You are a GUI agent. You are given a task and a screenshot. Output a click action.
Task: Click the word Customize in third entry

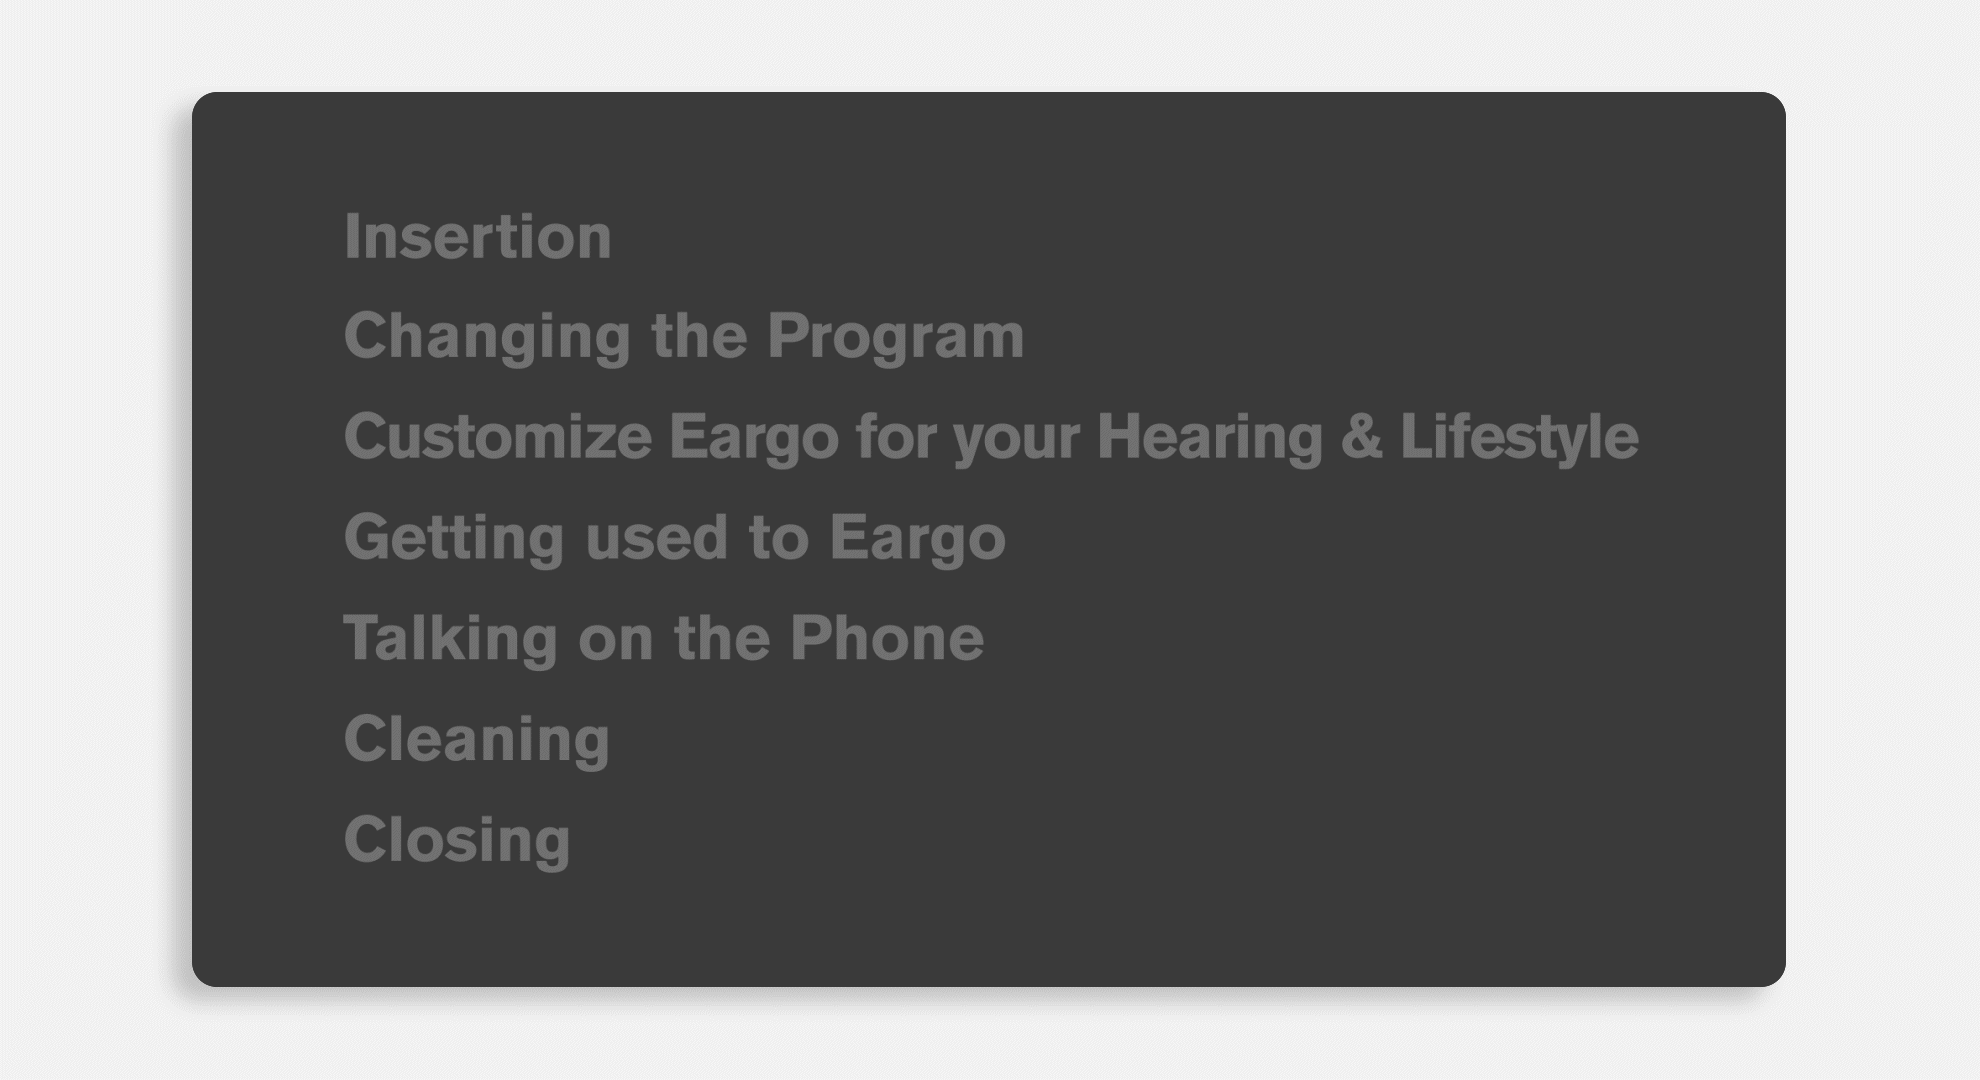tap(498, 437)
